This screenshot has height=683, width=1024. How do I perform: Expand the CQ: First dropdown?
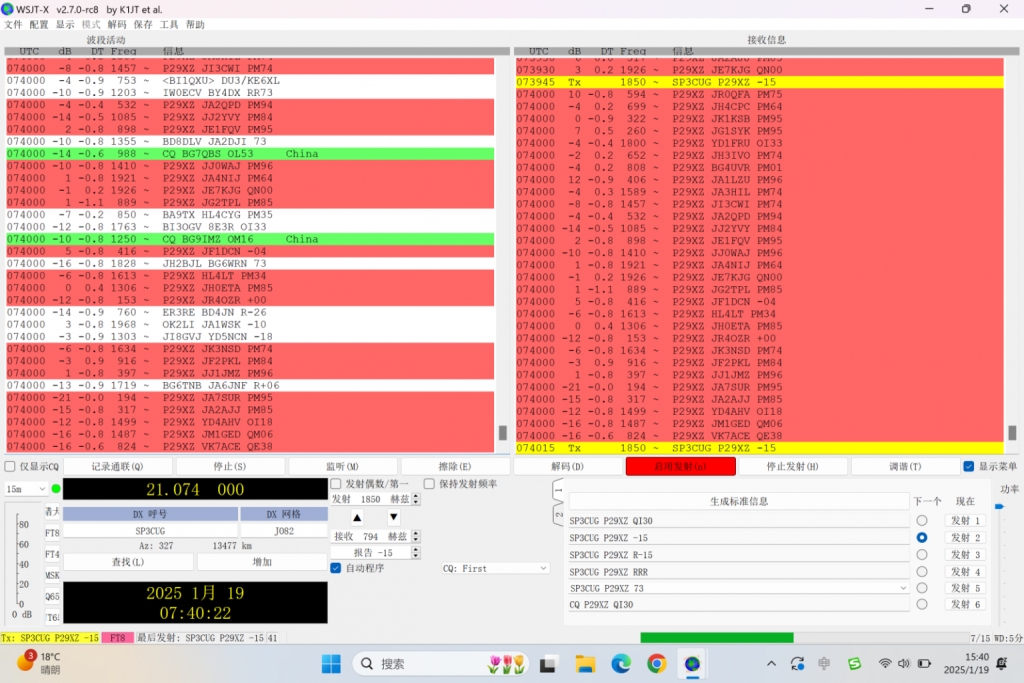pos(496,568)
